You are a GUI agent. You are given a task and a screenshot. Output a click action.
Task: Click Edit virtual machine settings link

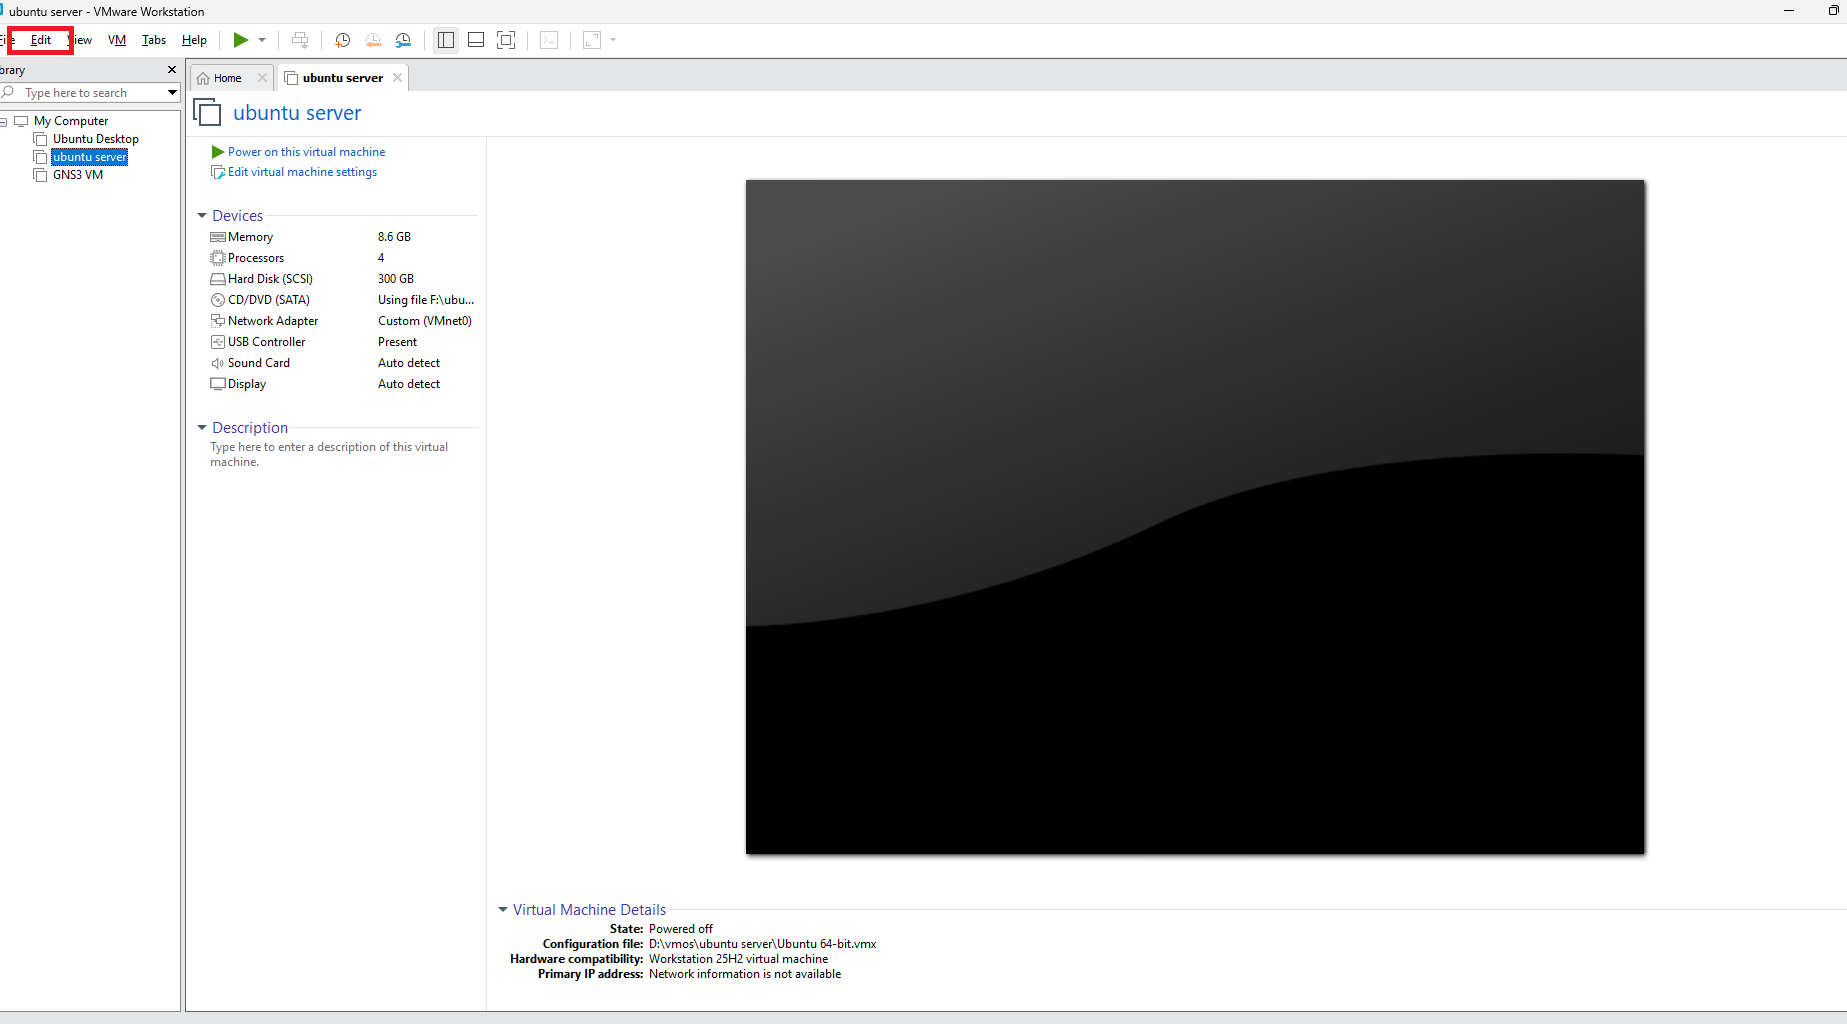point(302,172)
